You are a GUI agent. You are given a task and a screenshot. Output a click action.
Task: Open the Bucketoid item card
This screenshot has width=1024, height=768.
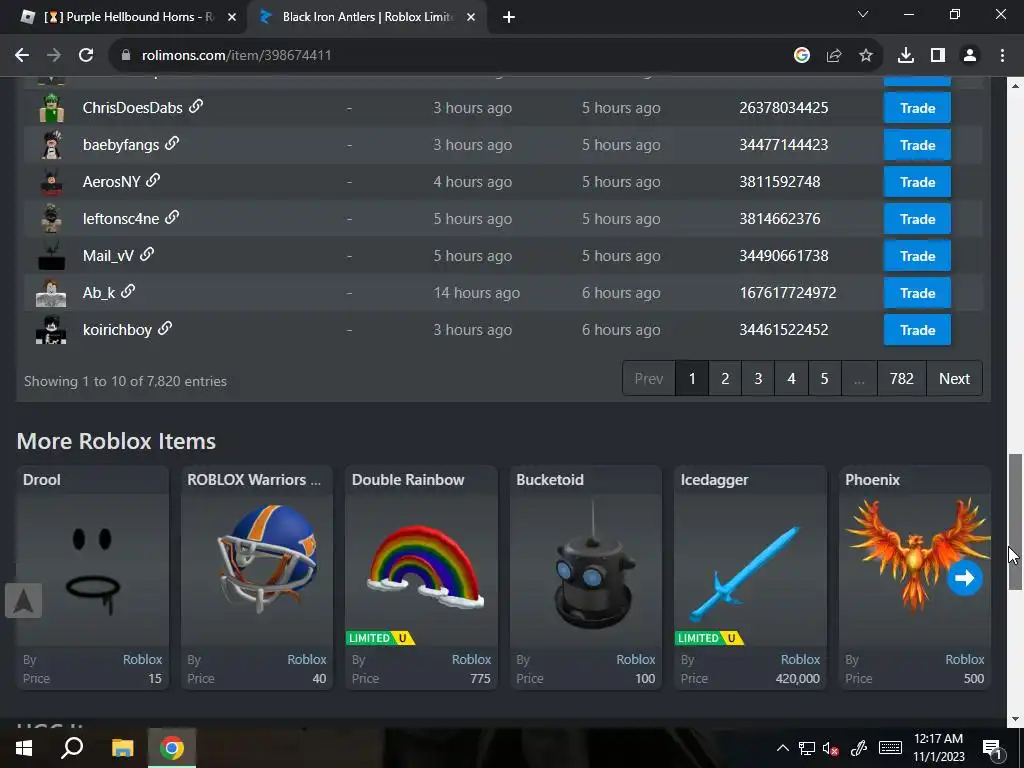[586, 577]
